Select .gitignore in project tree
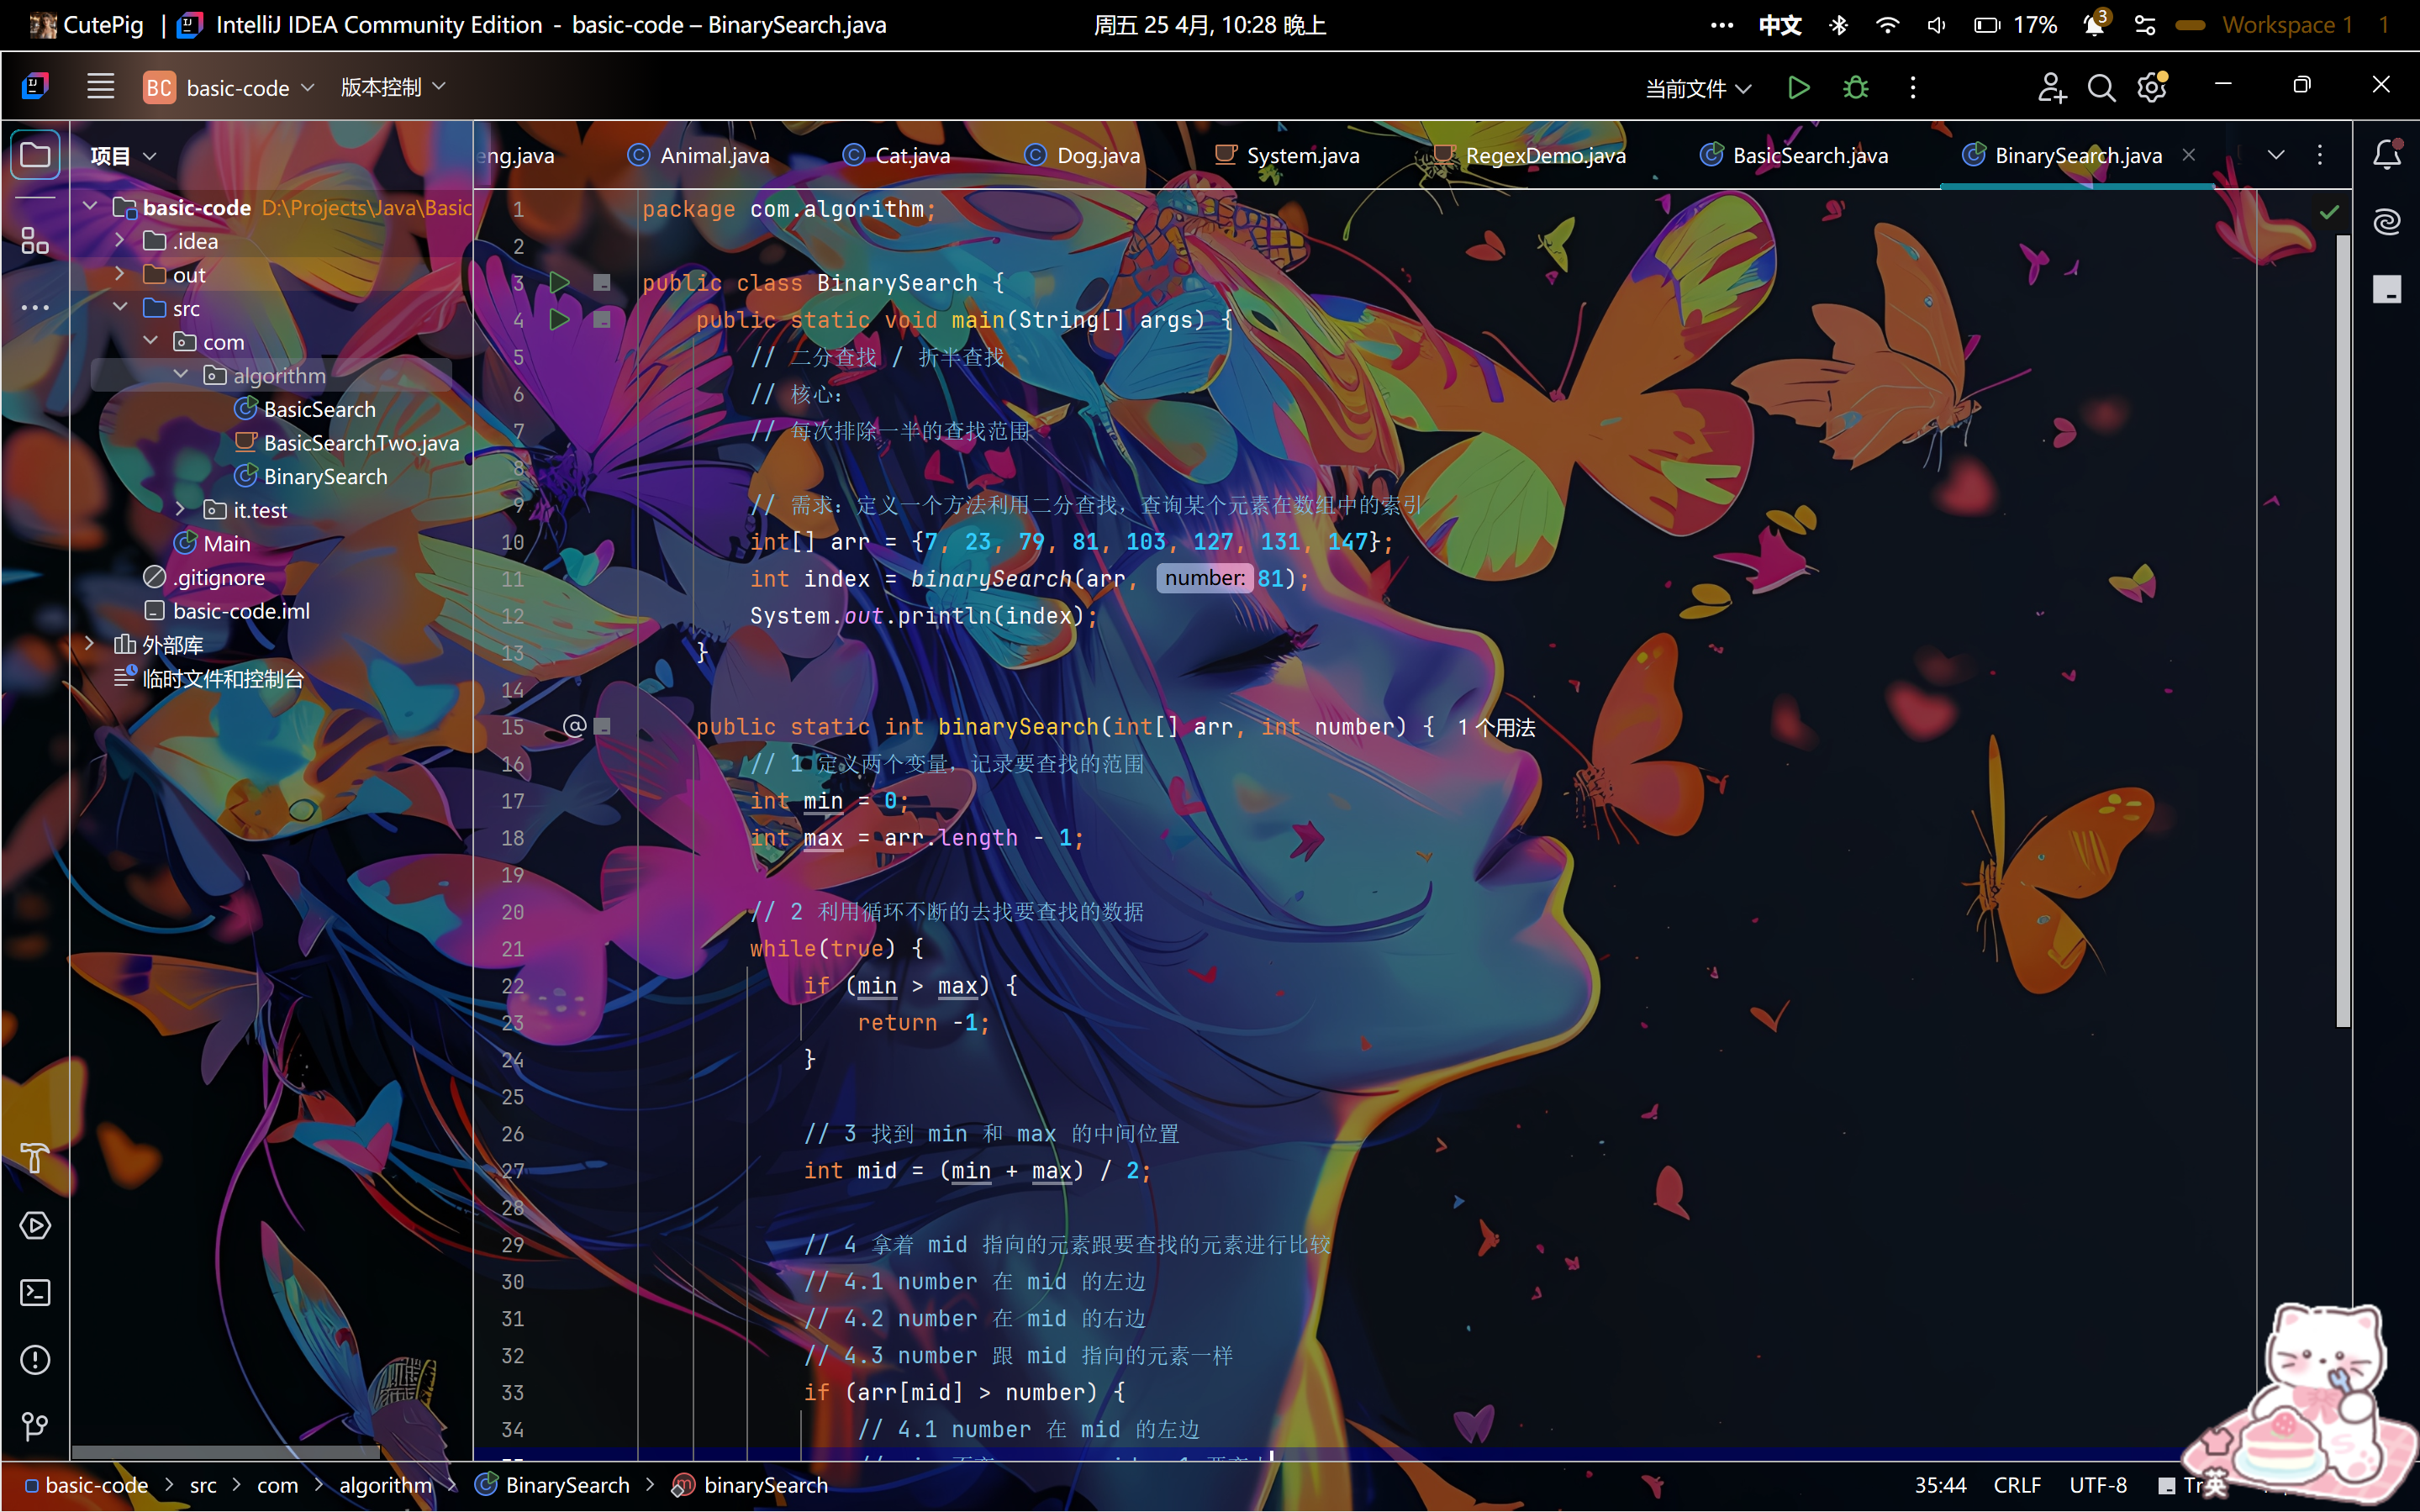2420x1512 pixels. (x=205, y=577)
